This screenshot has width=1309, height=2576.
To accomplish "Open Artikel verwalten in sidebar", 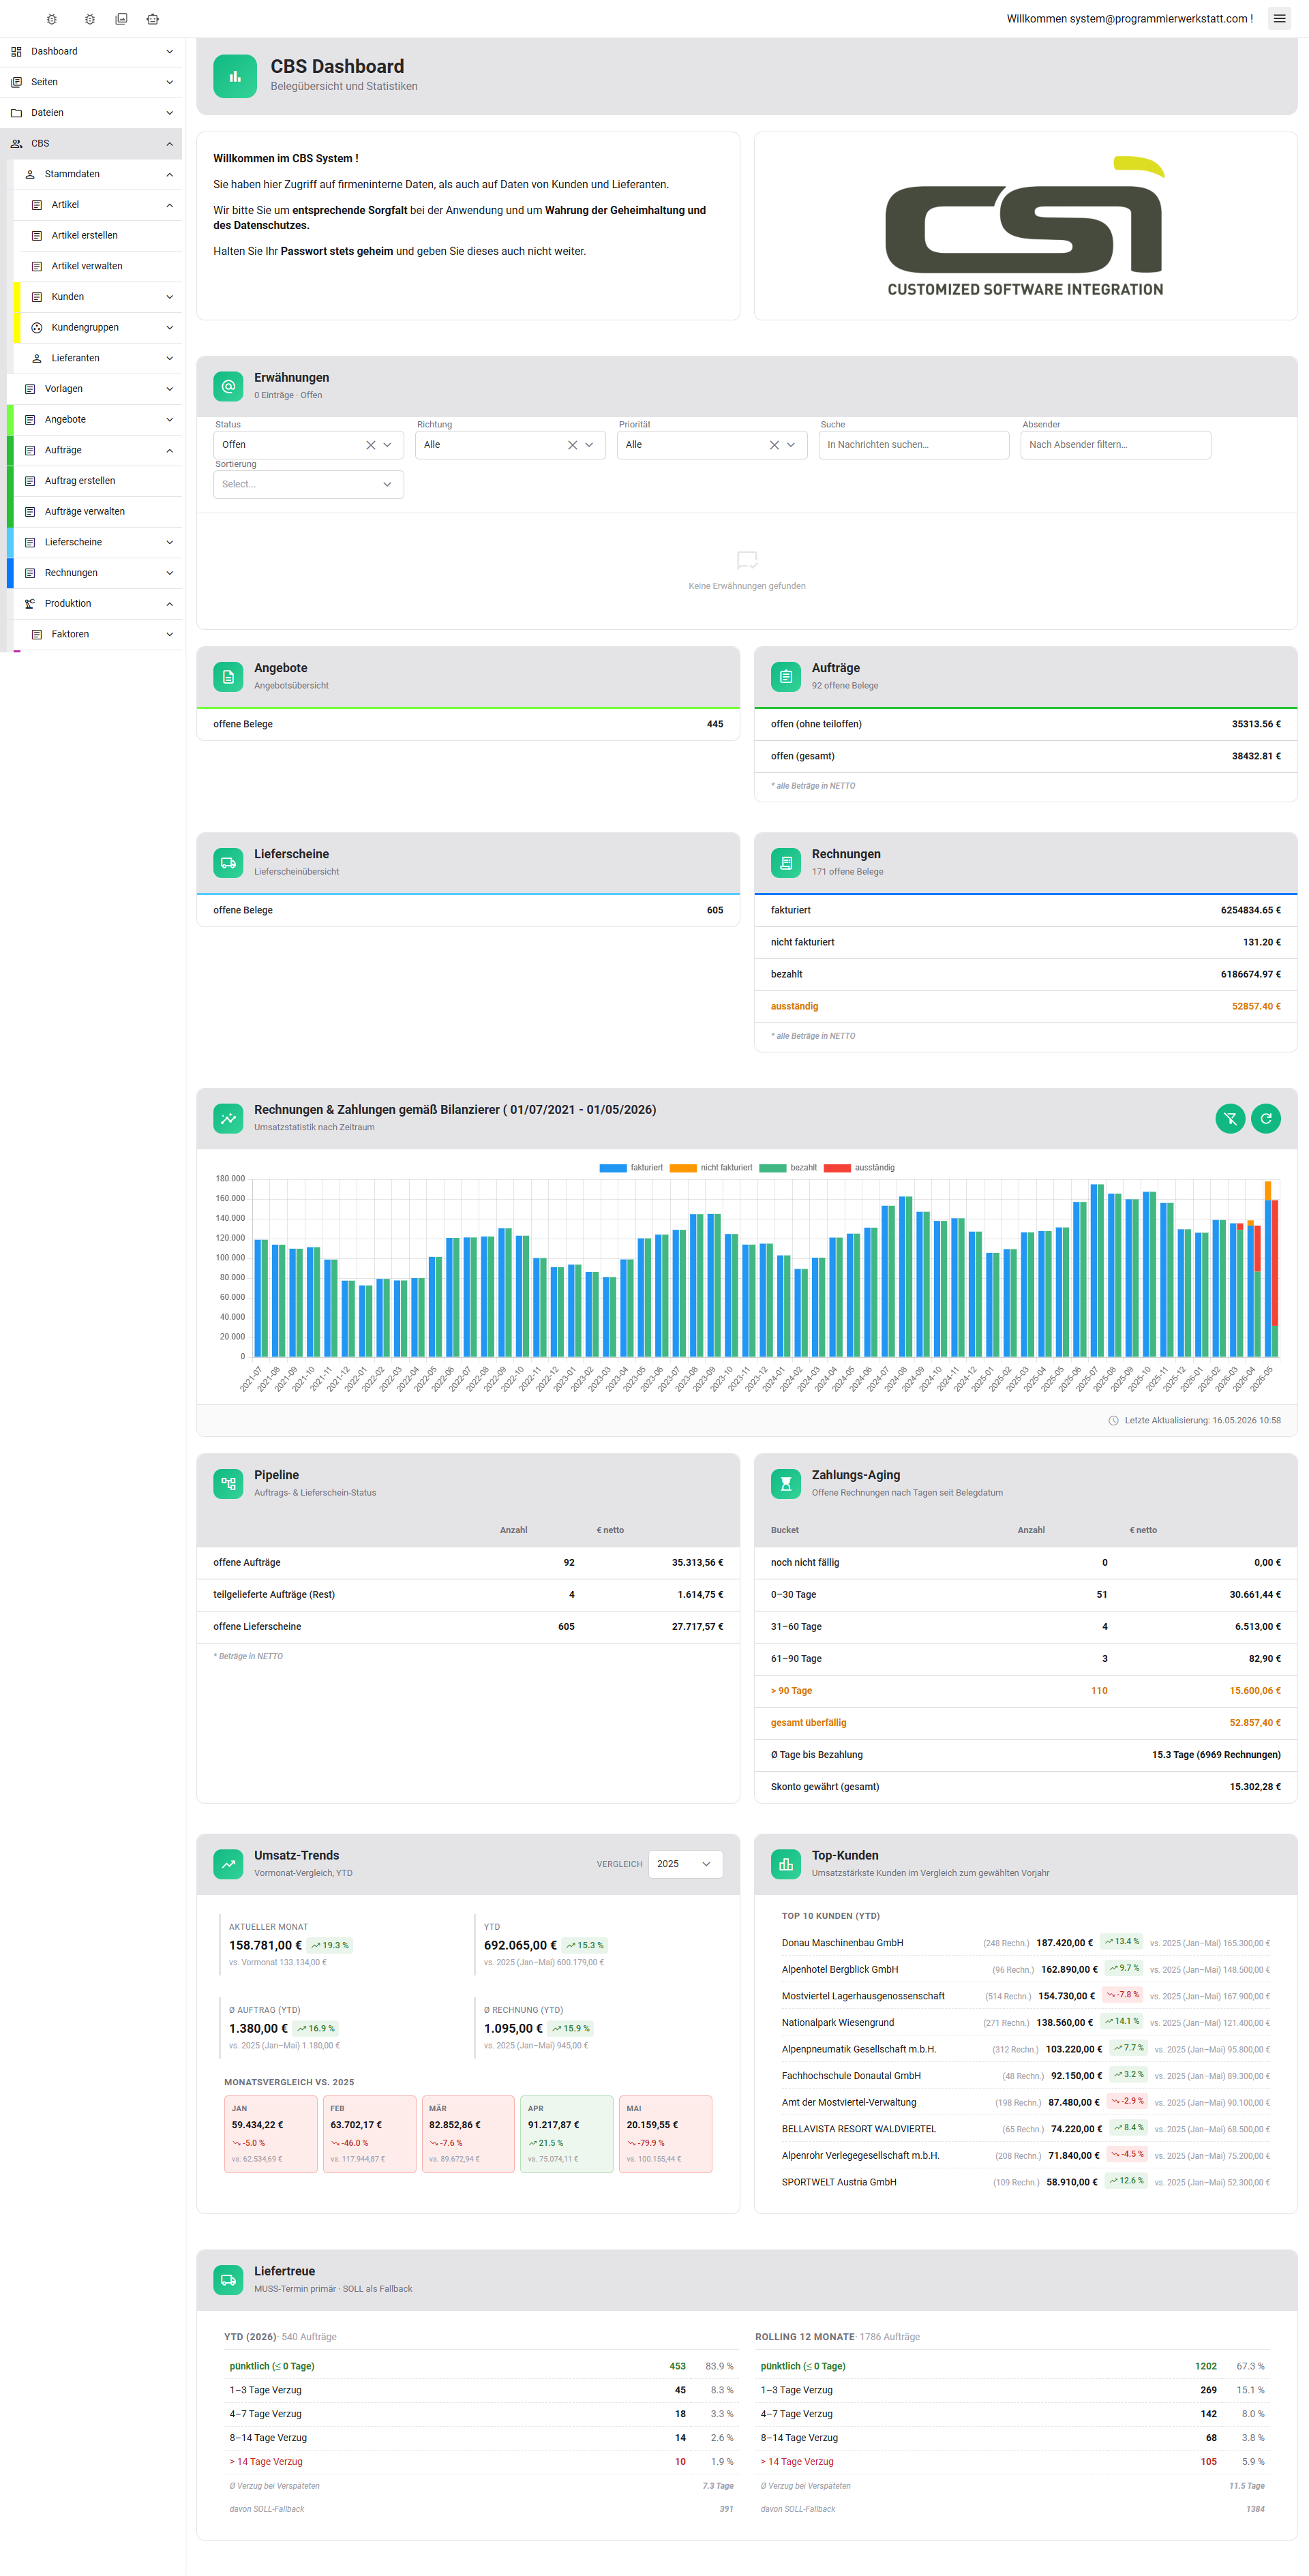I will (101, 266).
